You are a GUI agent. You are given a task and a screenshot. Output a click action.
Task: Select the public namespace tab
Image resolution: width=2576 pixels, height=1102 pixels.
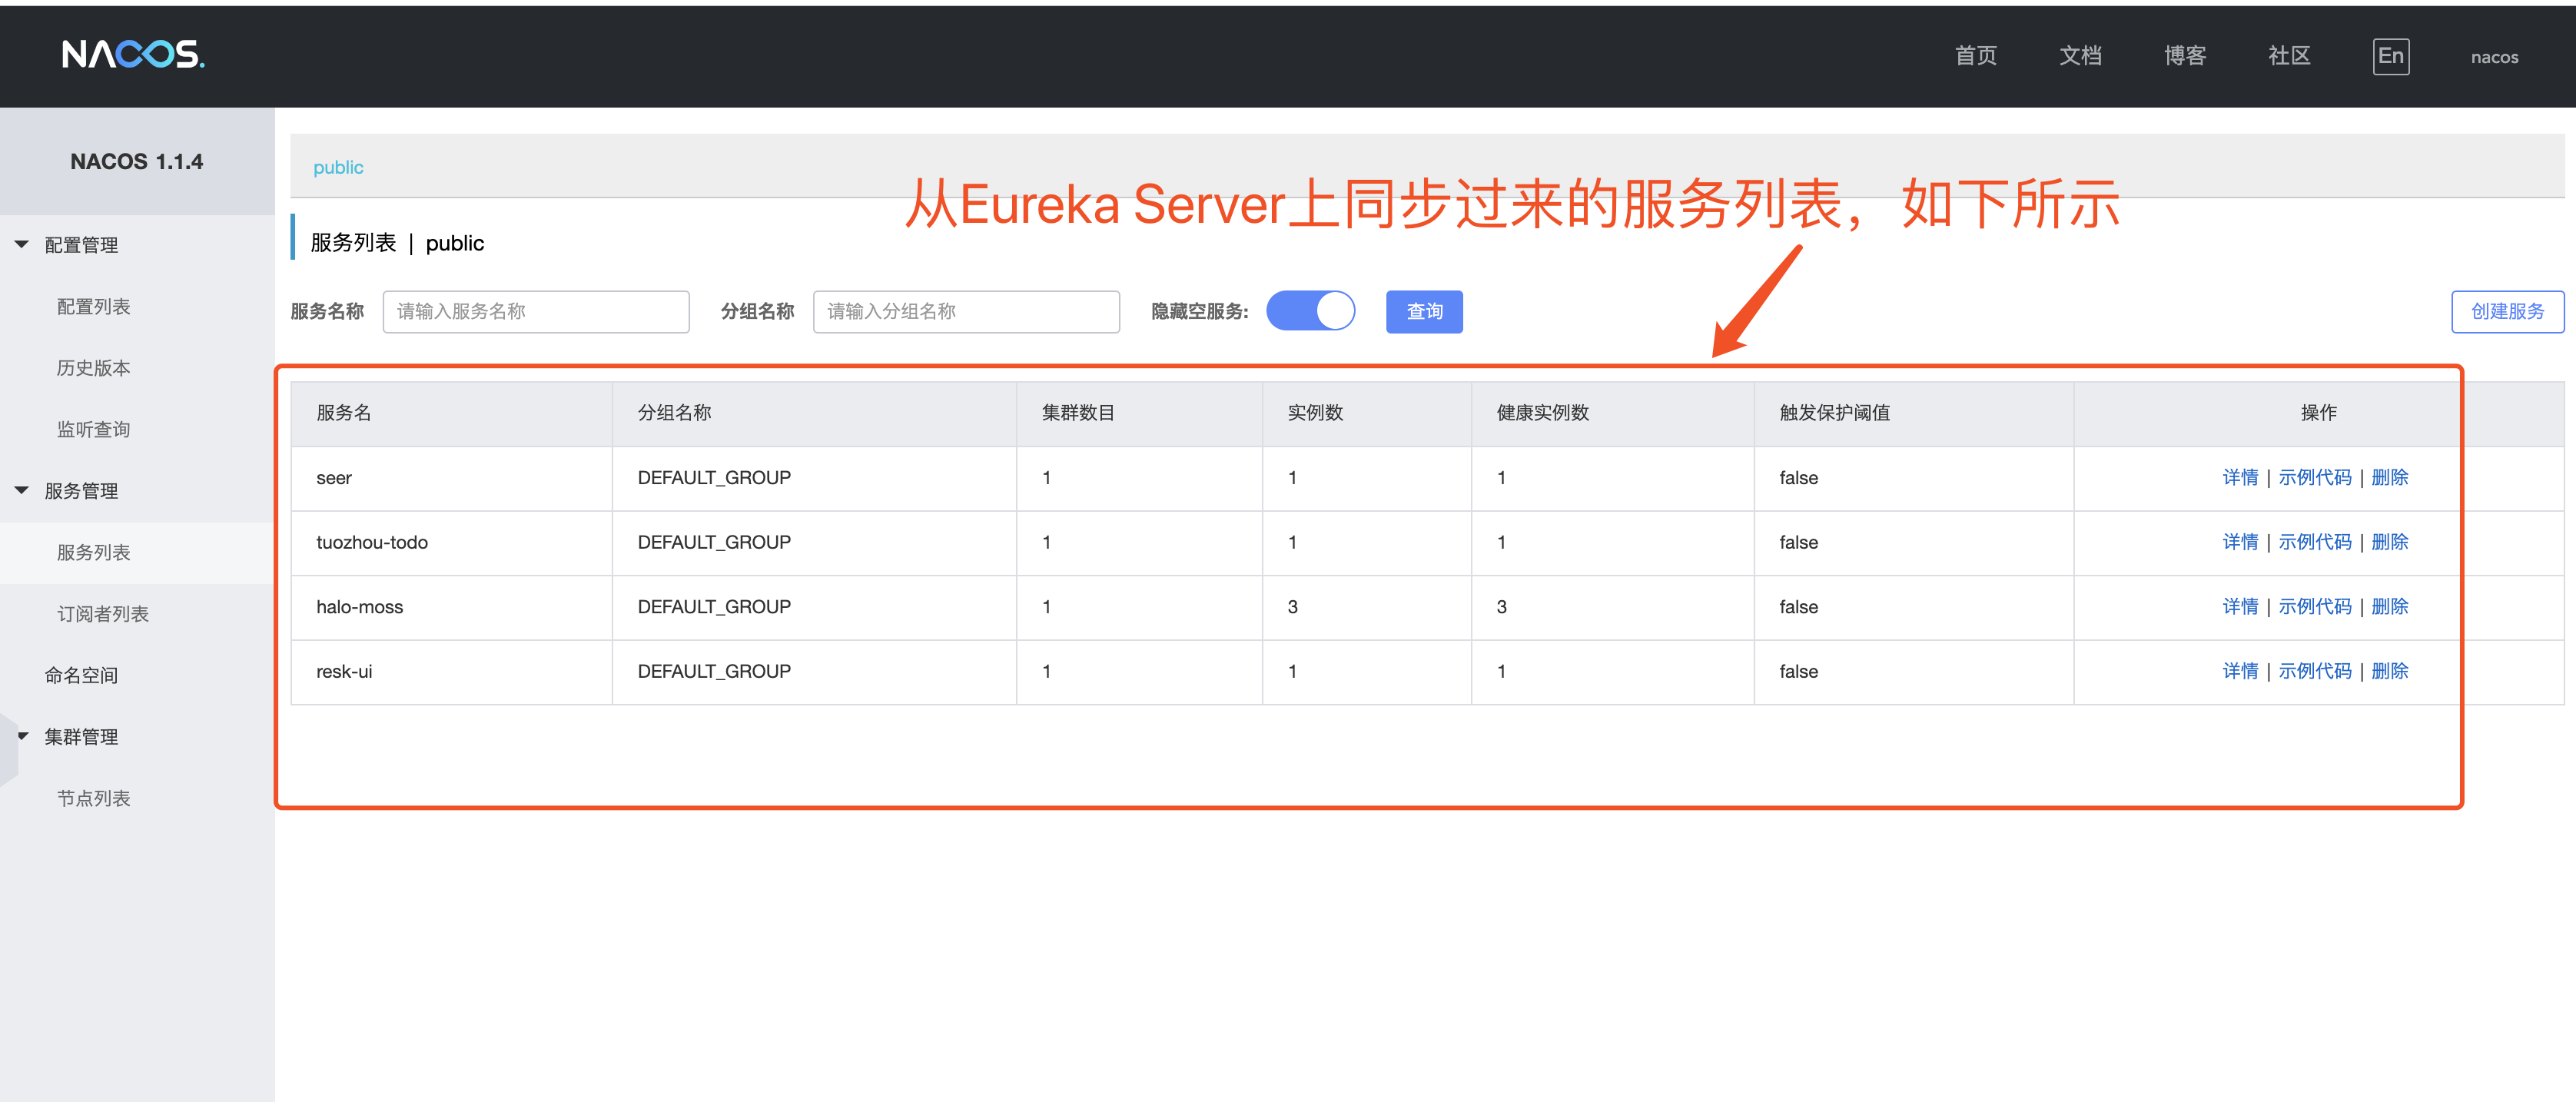(x=338, y=167)
